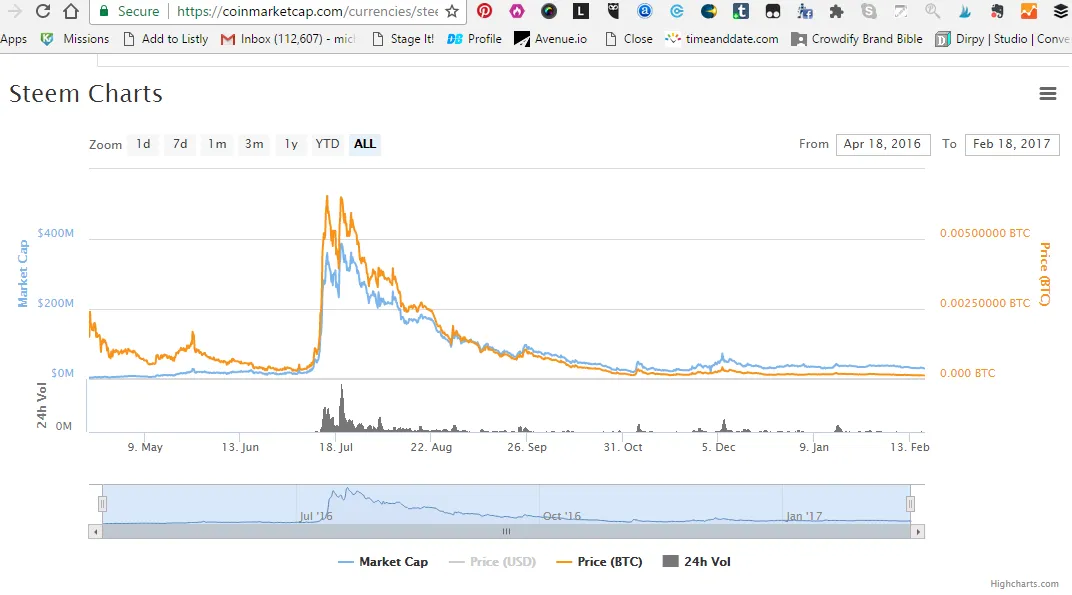Open the Highcharts.com credit link

tap(1024, 583)
